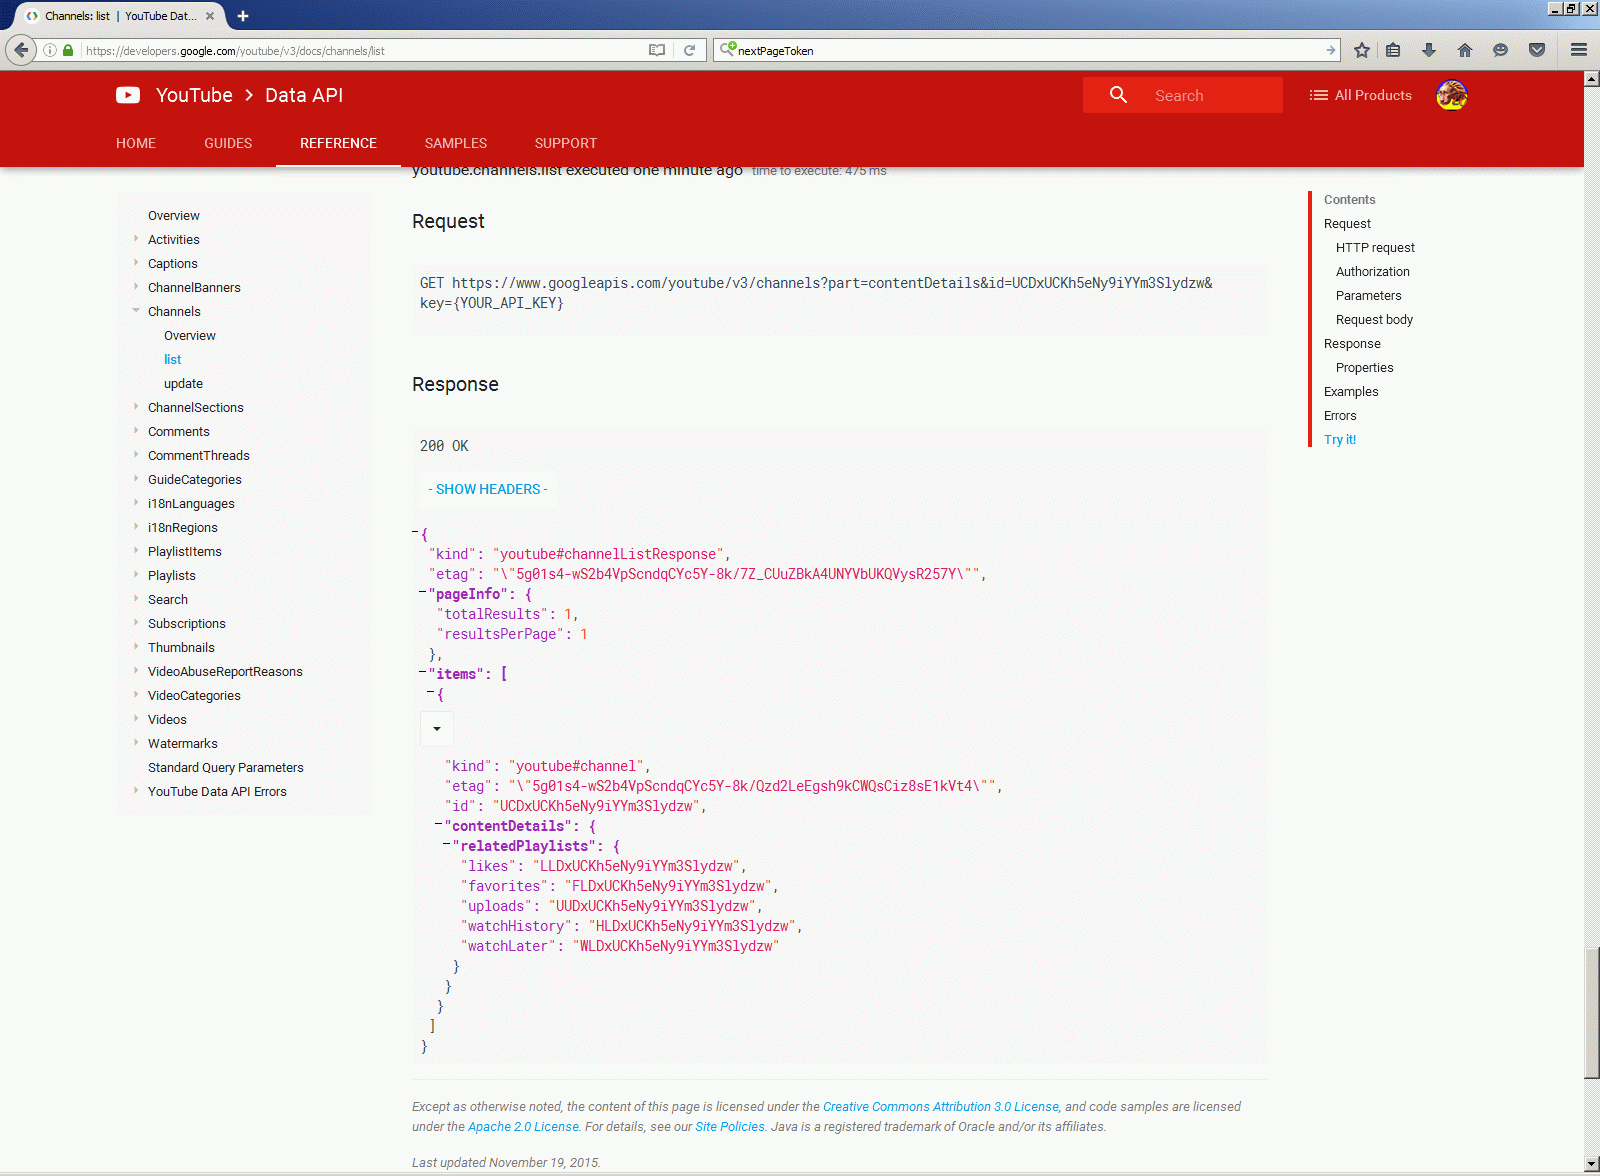Collapse the contentDetails JSON node
Viewport: 1600px width, 1176px height.
(439, 826)
